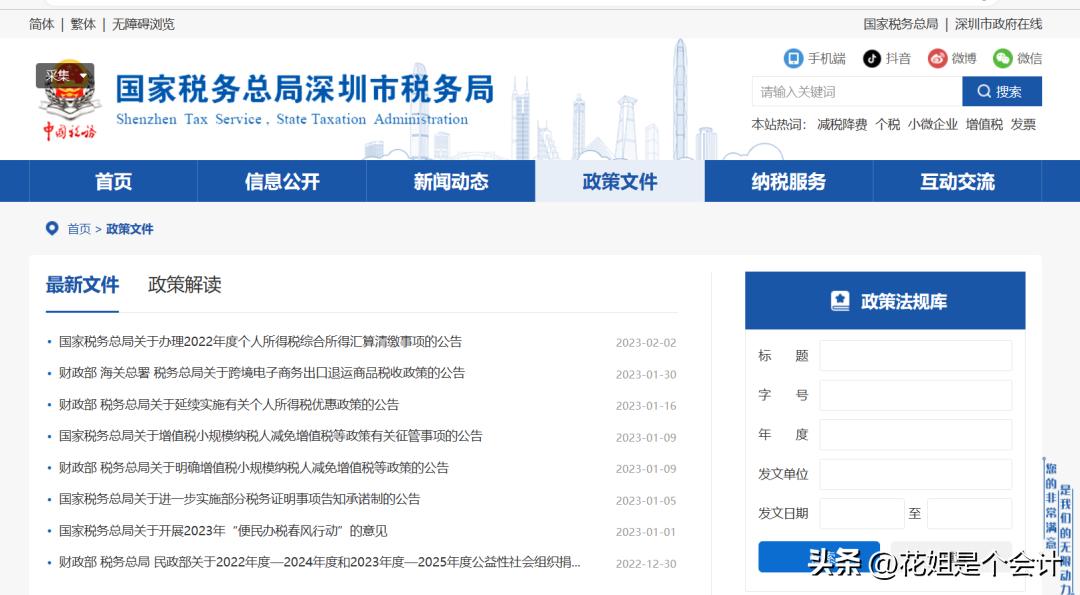Click the location pin icon in the breadcrumb
This screenshot has height=595, width=1080.
pos(51,228)
